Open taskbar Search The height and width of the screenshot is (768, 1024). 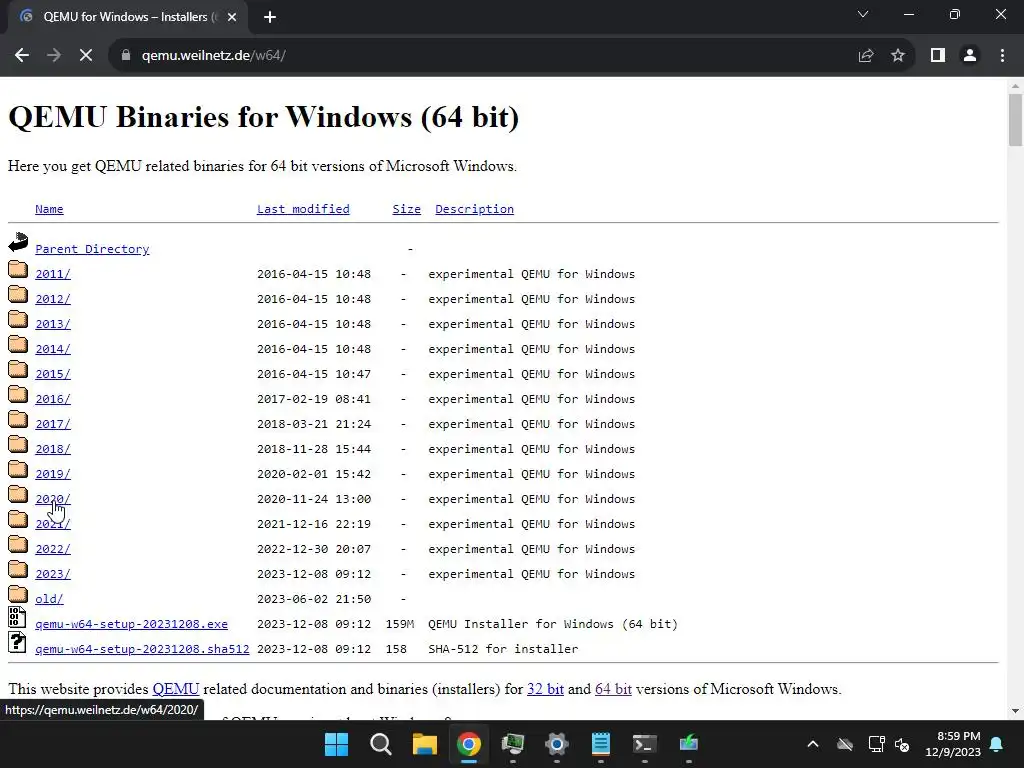[x=381, y=744]
